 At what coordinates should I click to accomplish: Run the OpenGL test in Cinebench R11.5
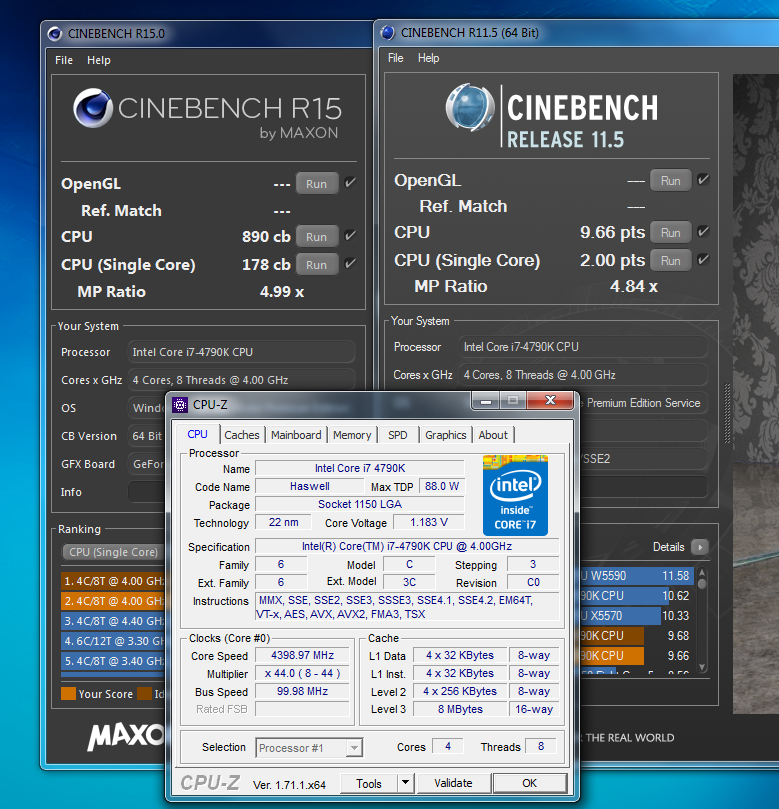pyautogui.click(x=671, y=181)
